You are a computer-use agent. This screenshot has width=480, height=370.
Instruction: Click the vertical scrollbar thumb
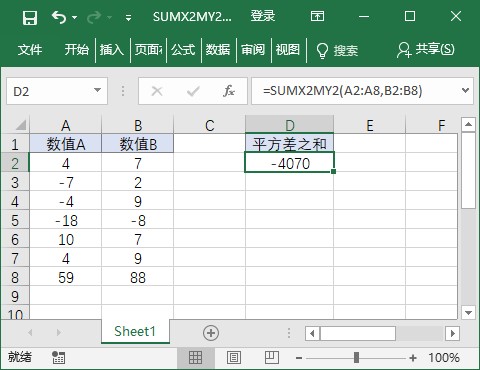click(468, 170)
